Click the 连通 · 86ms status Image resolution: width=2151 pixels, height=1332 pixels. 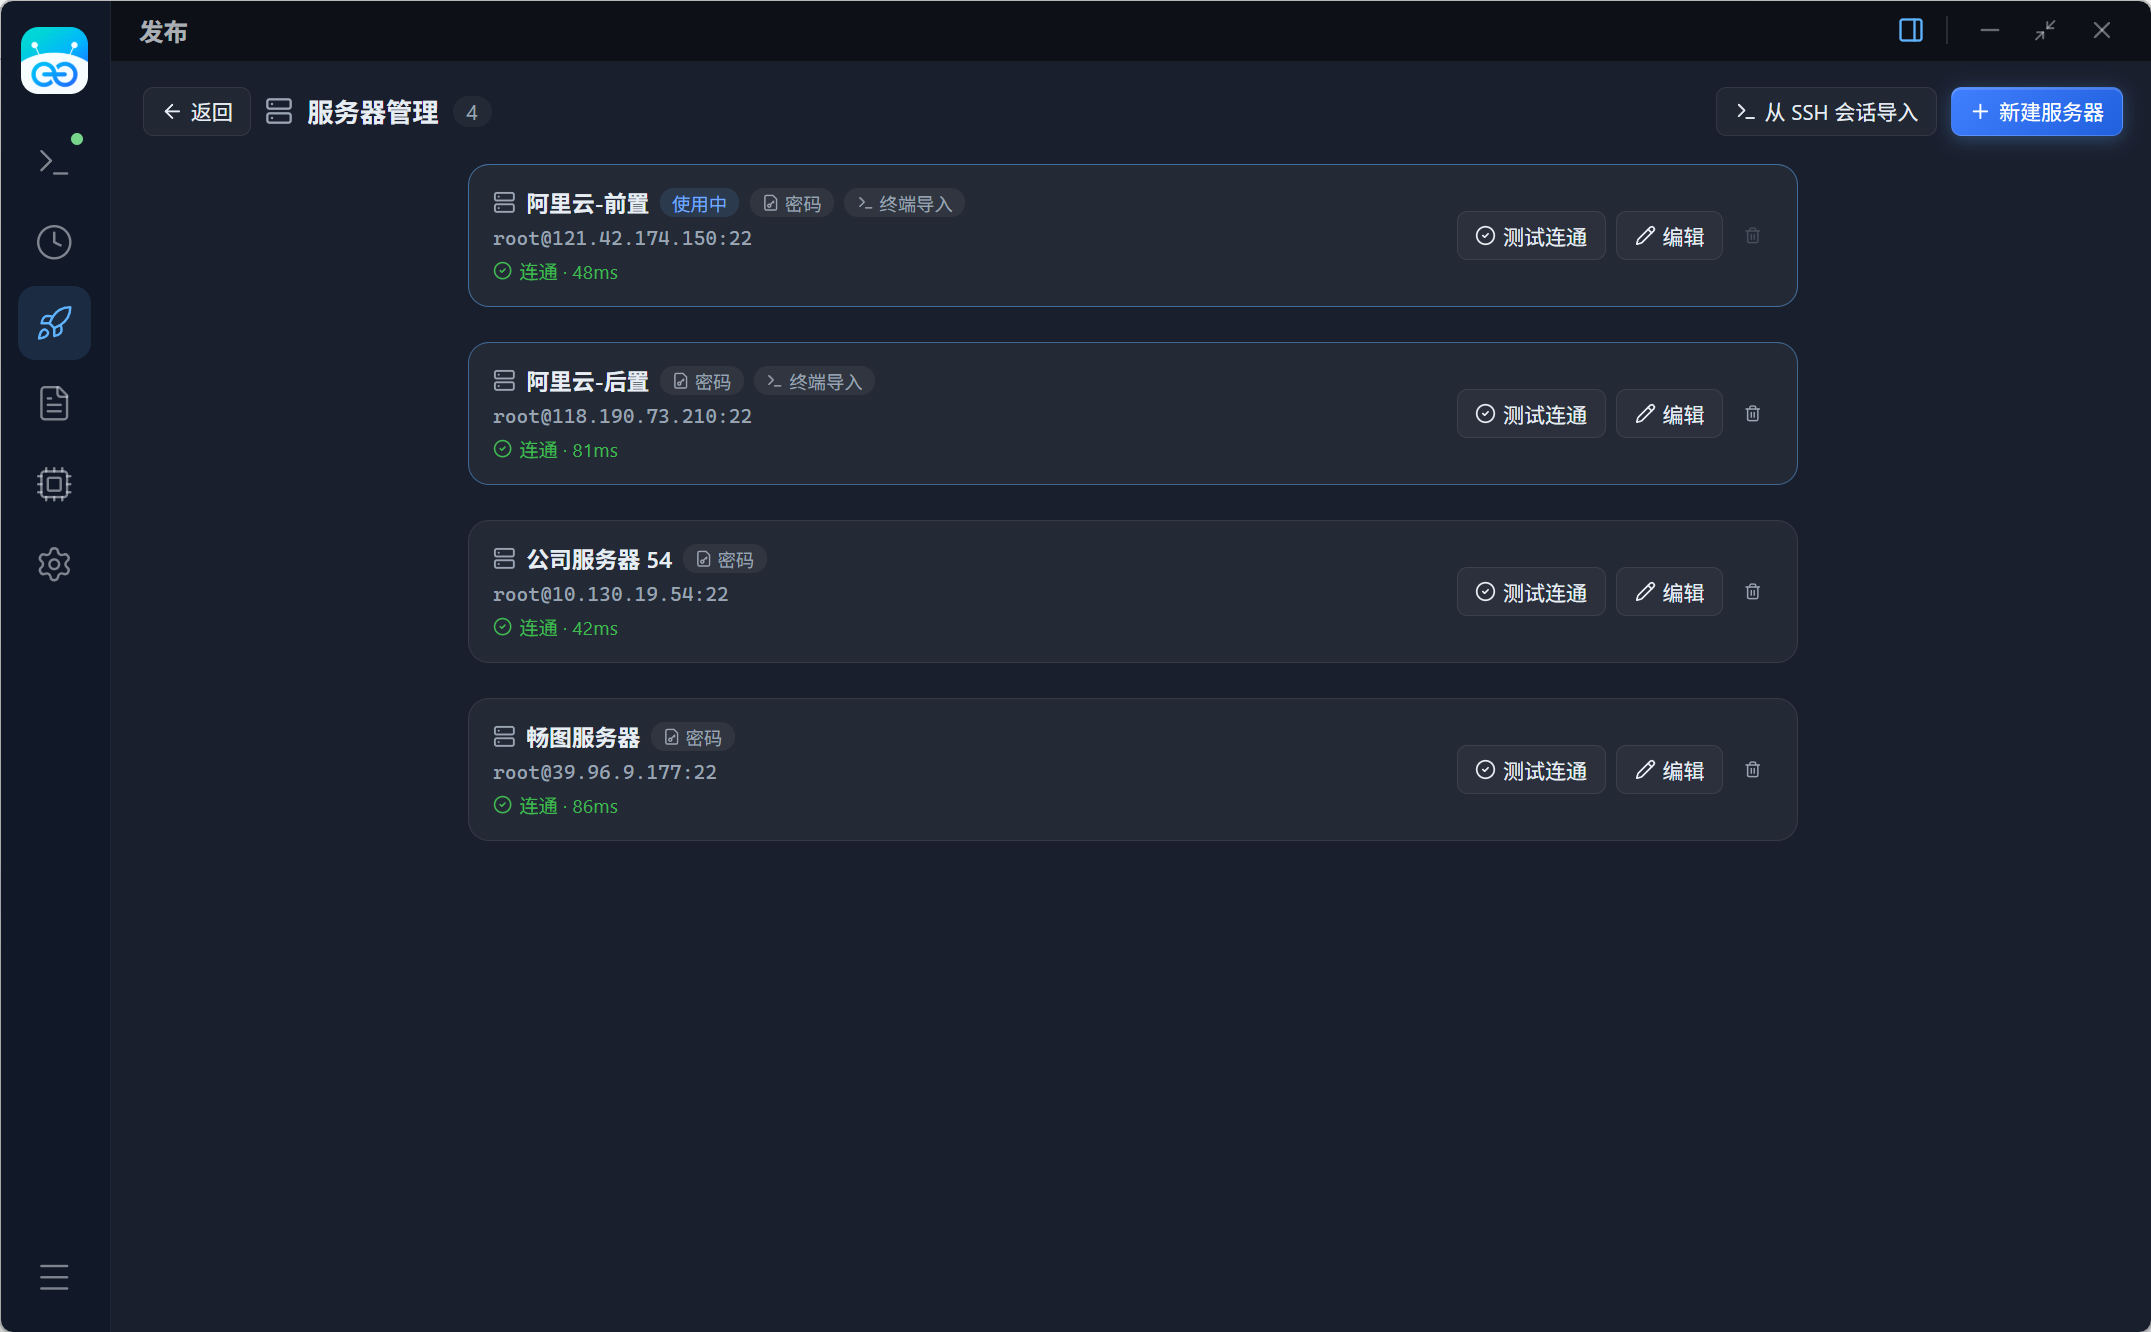coord(555,806)
